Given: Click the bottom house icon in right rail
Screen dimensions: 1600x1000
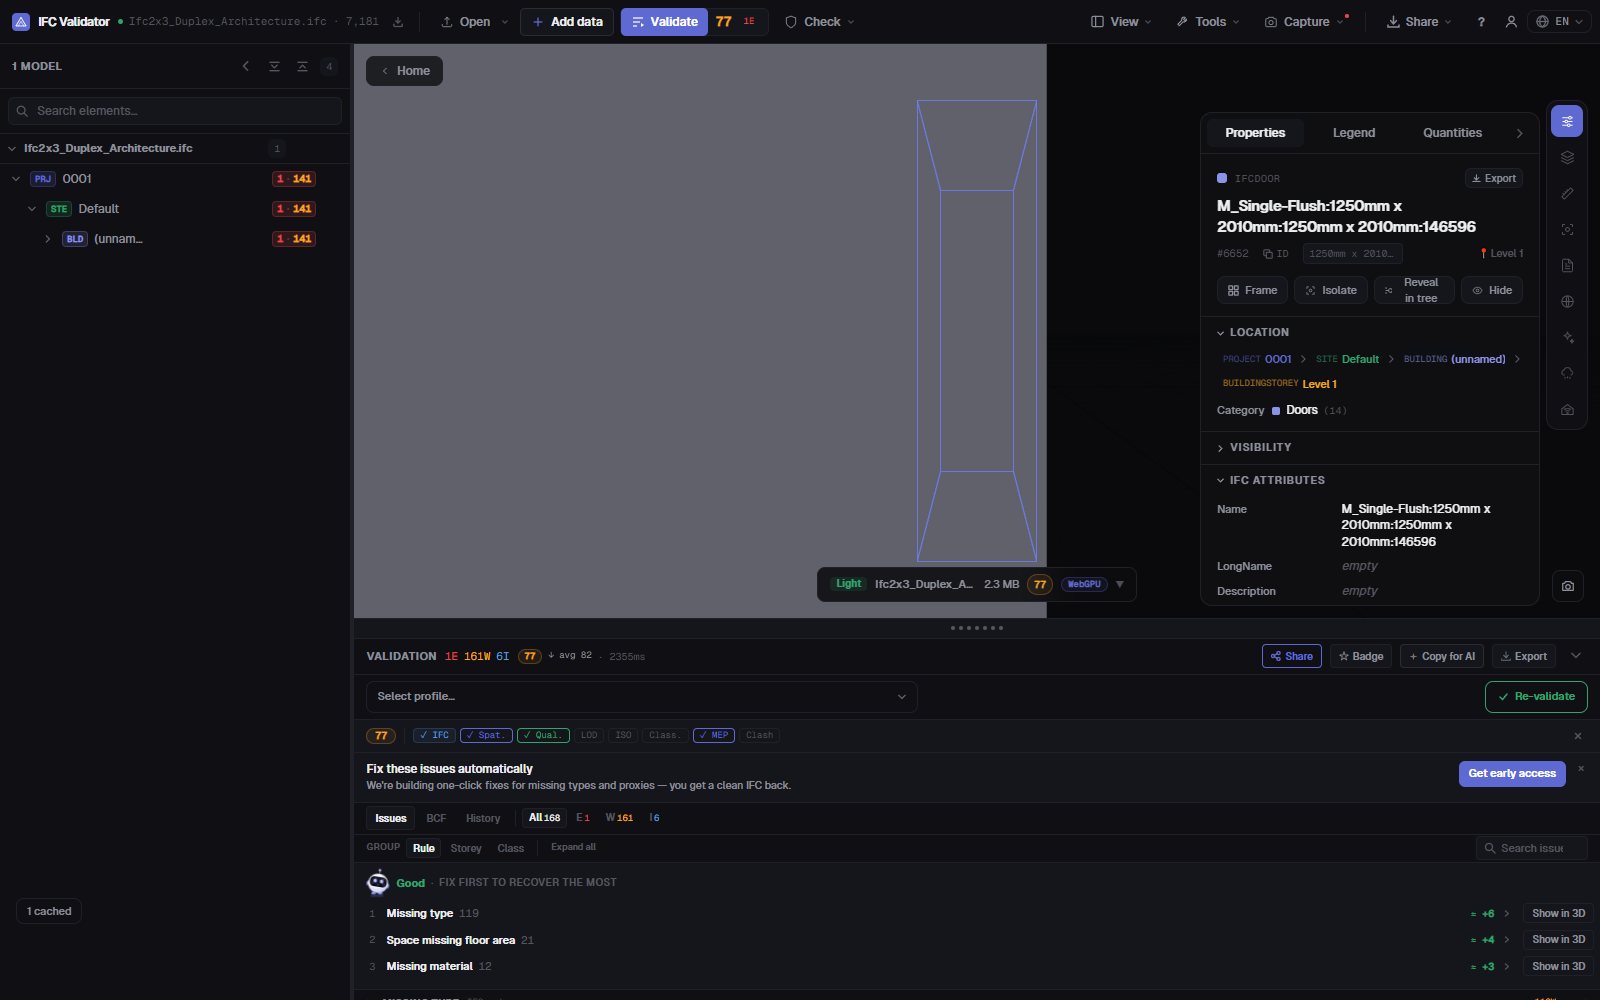Looking at the screenshot, I should [1567, 410].
